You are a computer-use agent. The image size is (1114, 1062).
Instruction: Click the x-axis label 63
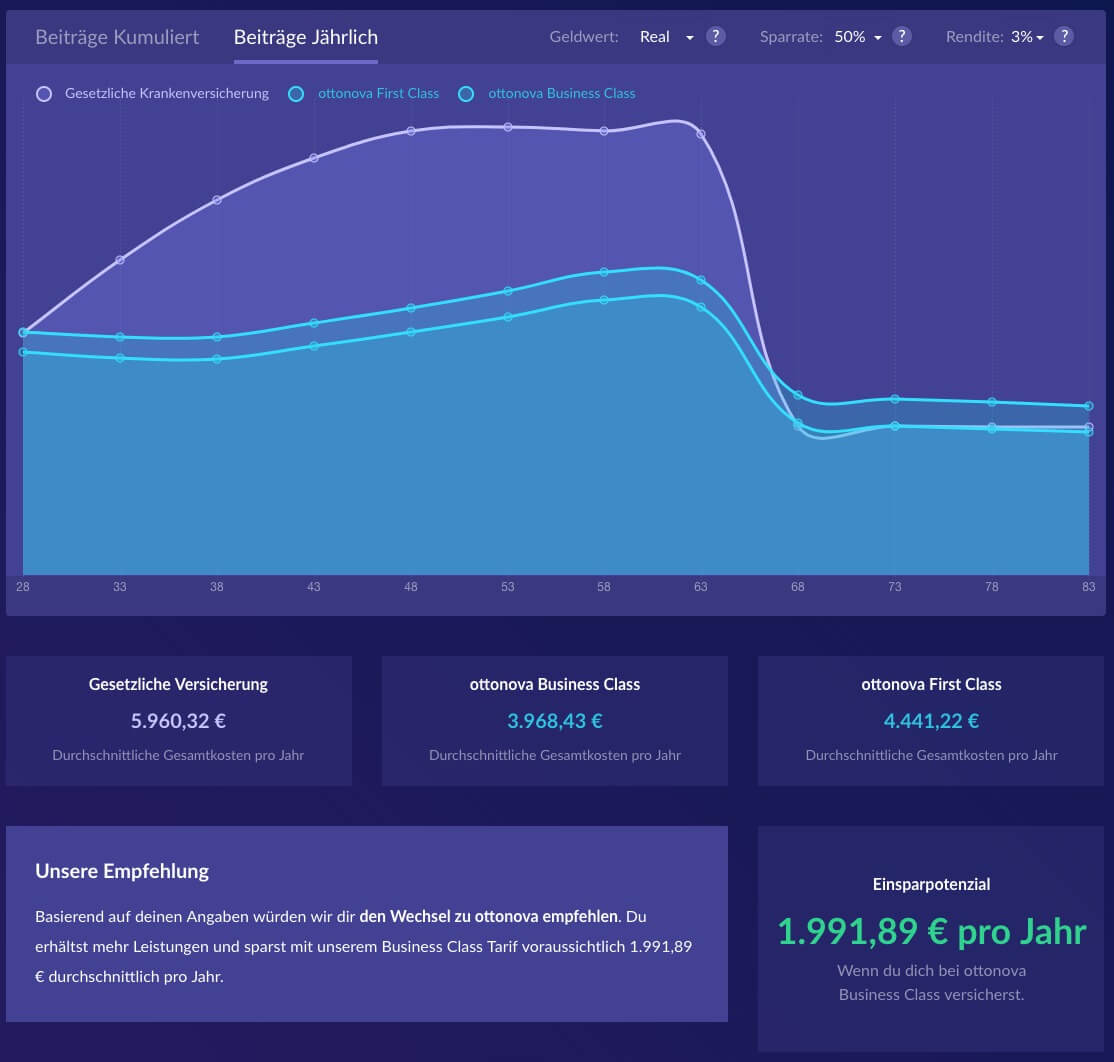tap(701, 587)
